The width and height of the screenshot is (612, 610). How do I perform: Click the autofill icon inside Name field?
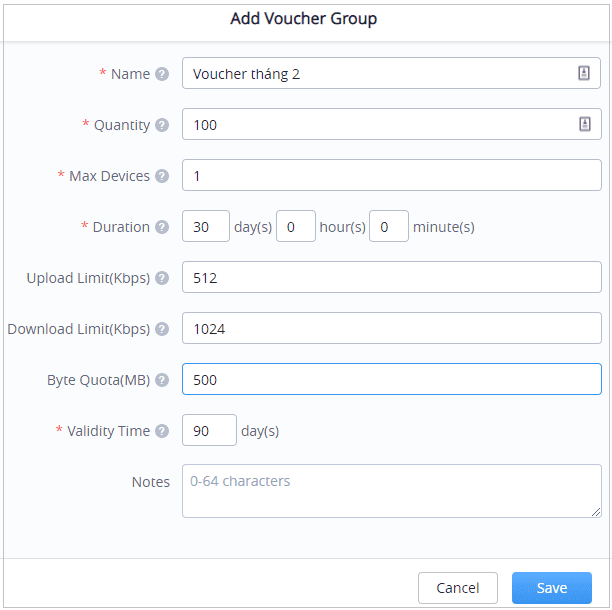pyautogui.click(x=584, y=74)
